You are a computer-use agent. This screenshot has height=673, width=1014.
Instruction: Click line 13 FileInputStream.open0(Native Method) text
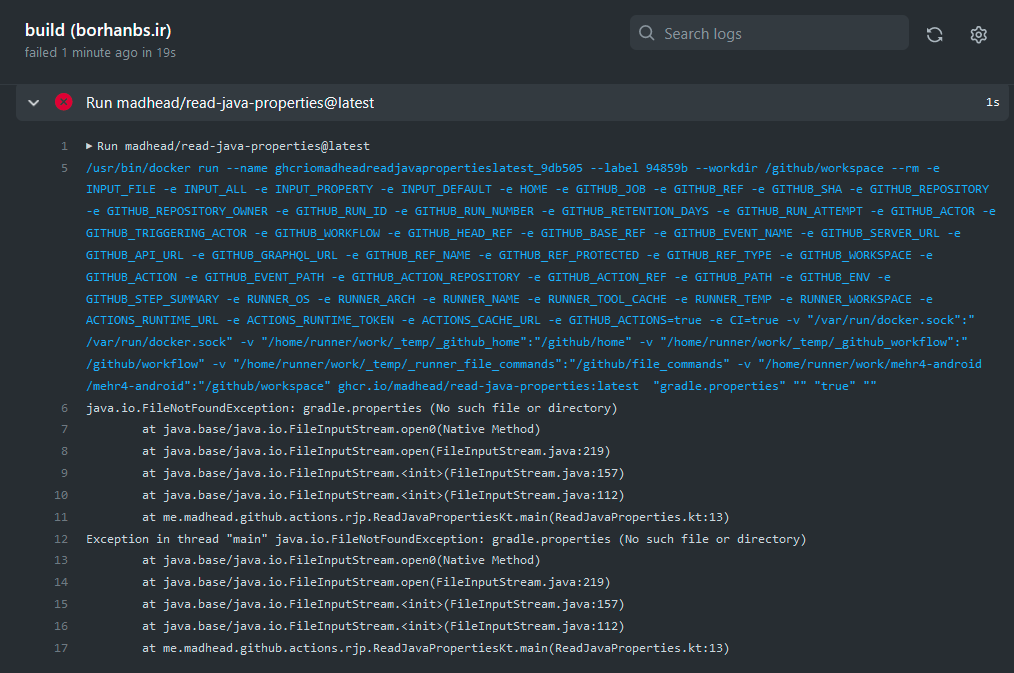(x=341, y=561)
